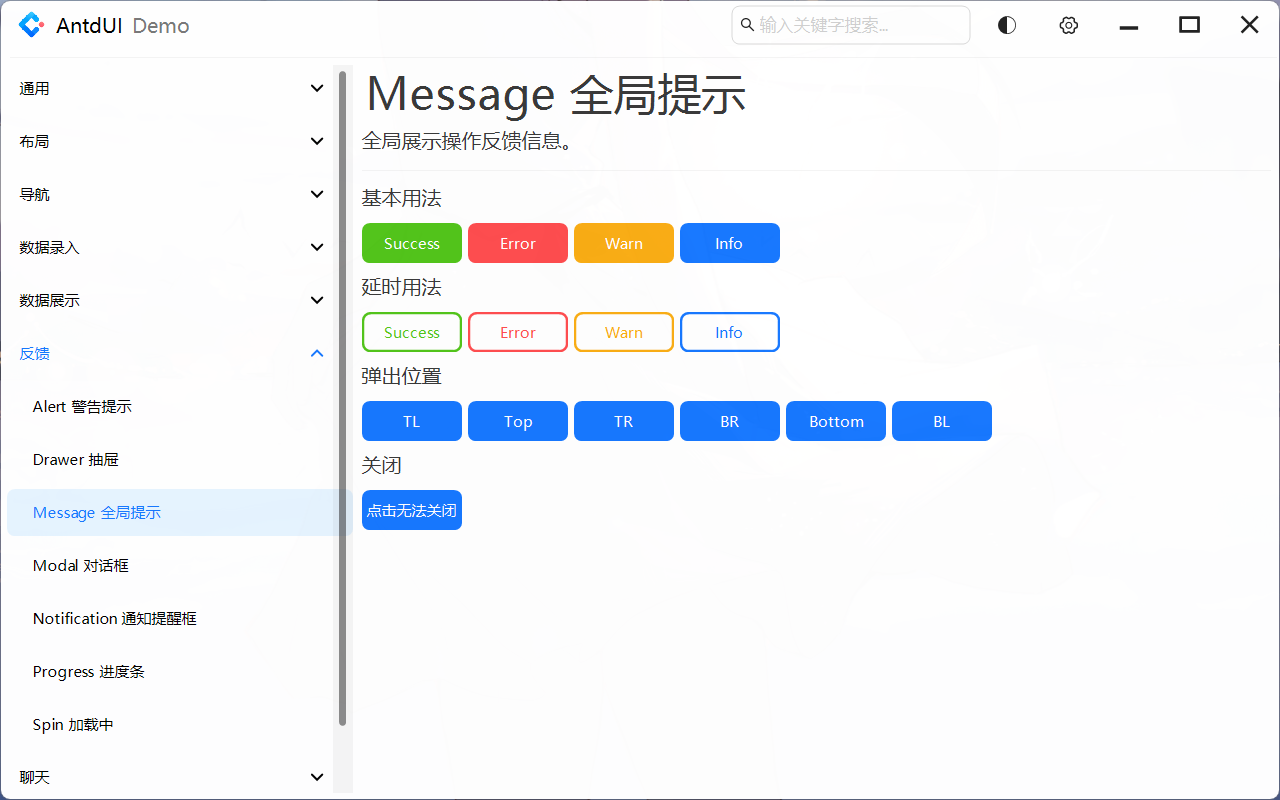This screenshot has height=800, width=1280.
Task: Click the red Error message button
Action: point(517,243)
